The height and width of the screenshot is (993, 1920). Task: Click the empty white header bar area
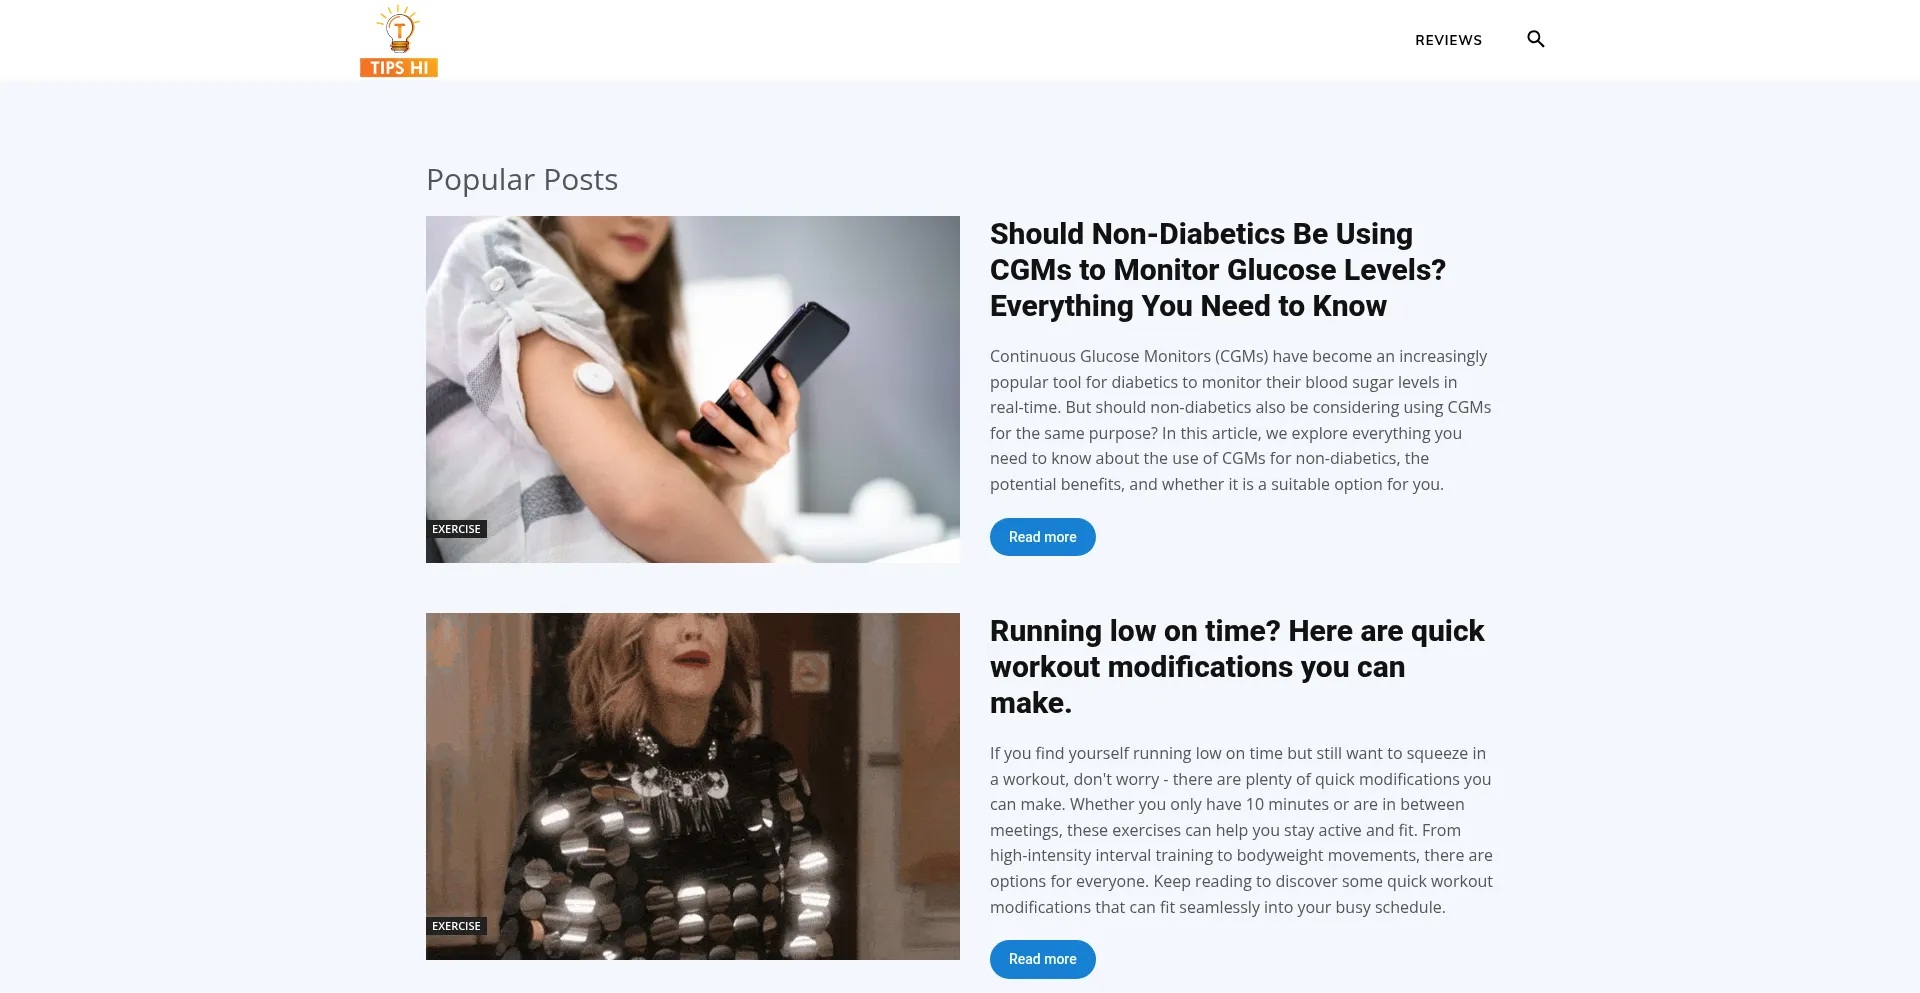point(920,40)
